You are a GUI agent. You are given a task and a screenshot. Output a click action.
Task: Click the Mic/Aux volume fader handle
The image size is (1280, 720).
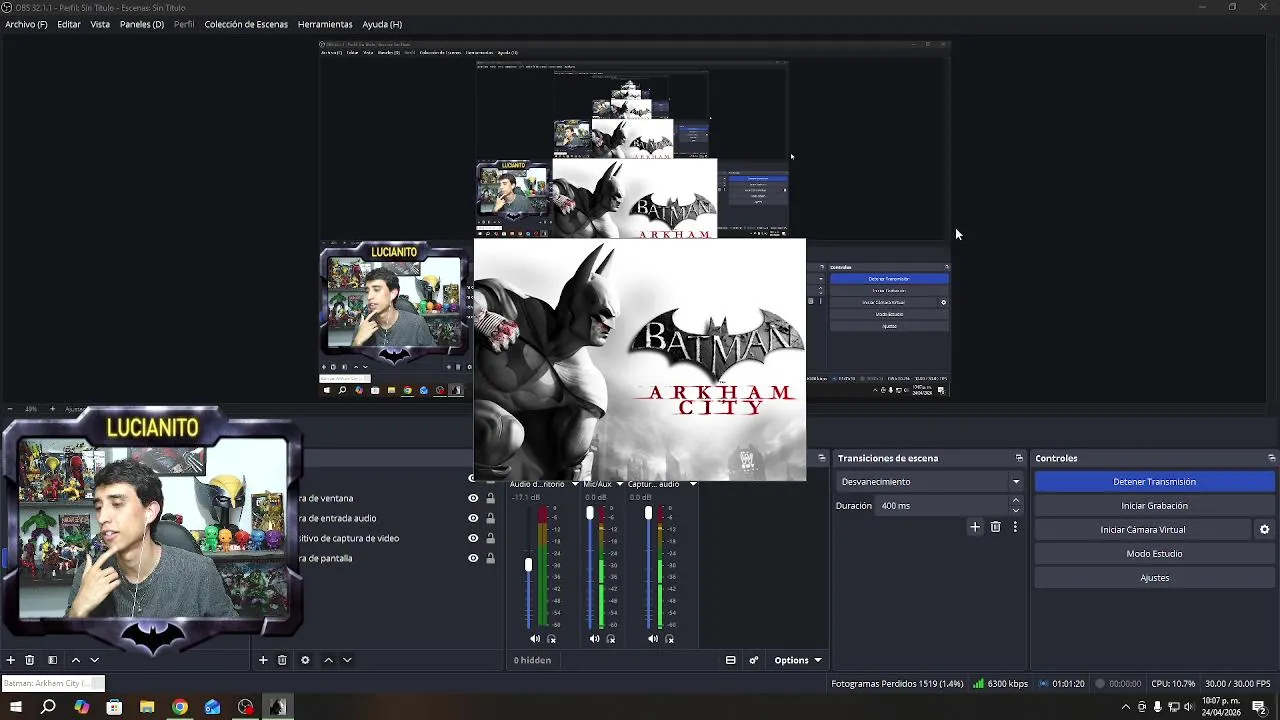tap(589, 514)
